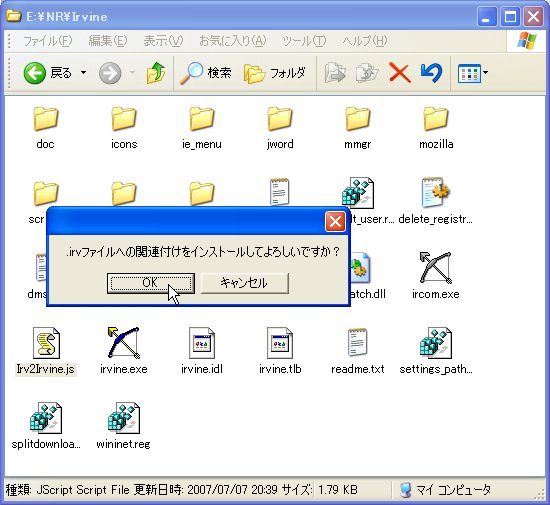This screenshot has height=505, width=550.
Task: Expand the Back history dropdown arrow
Action: [x=83, y=73]
